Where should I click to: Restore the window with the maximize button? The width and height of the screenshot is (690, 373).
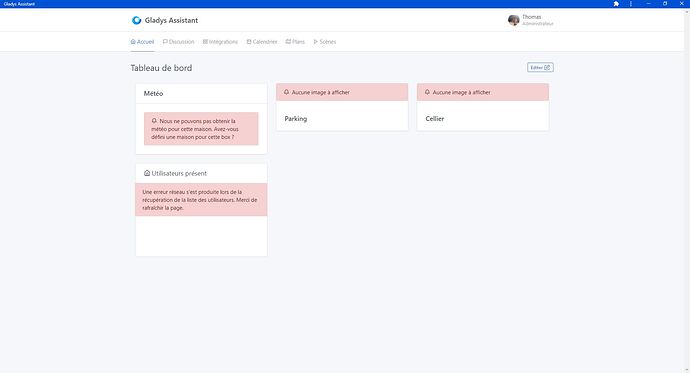(x=665, y=4)
